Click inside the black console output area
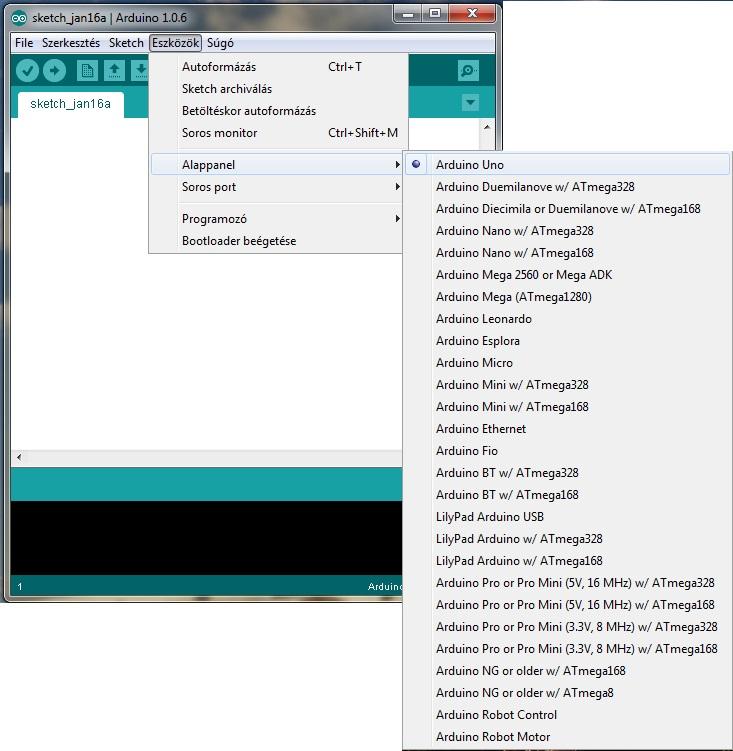The height and width of the screenshot is (751, 733). [x=206, y=537]
